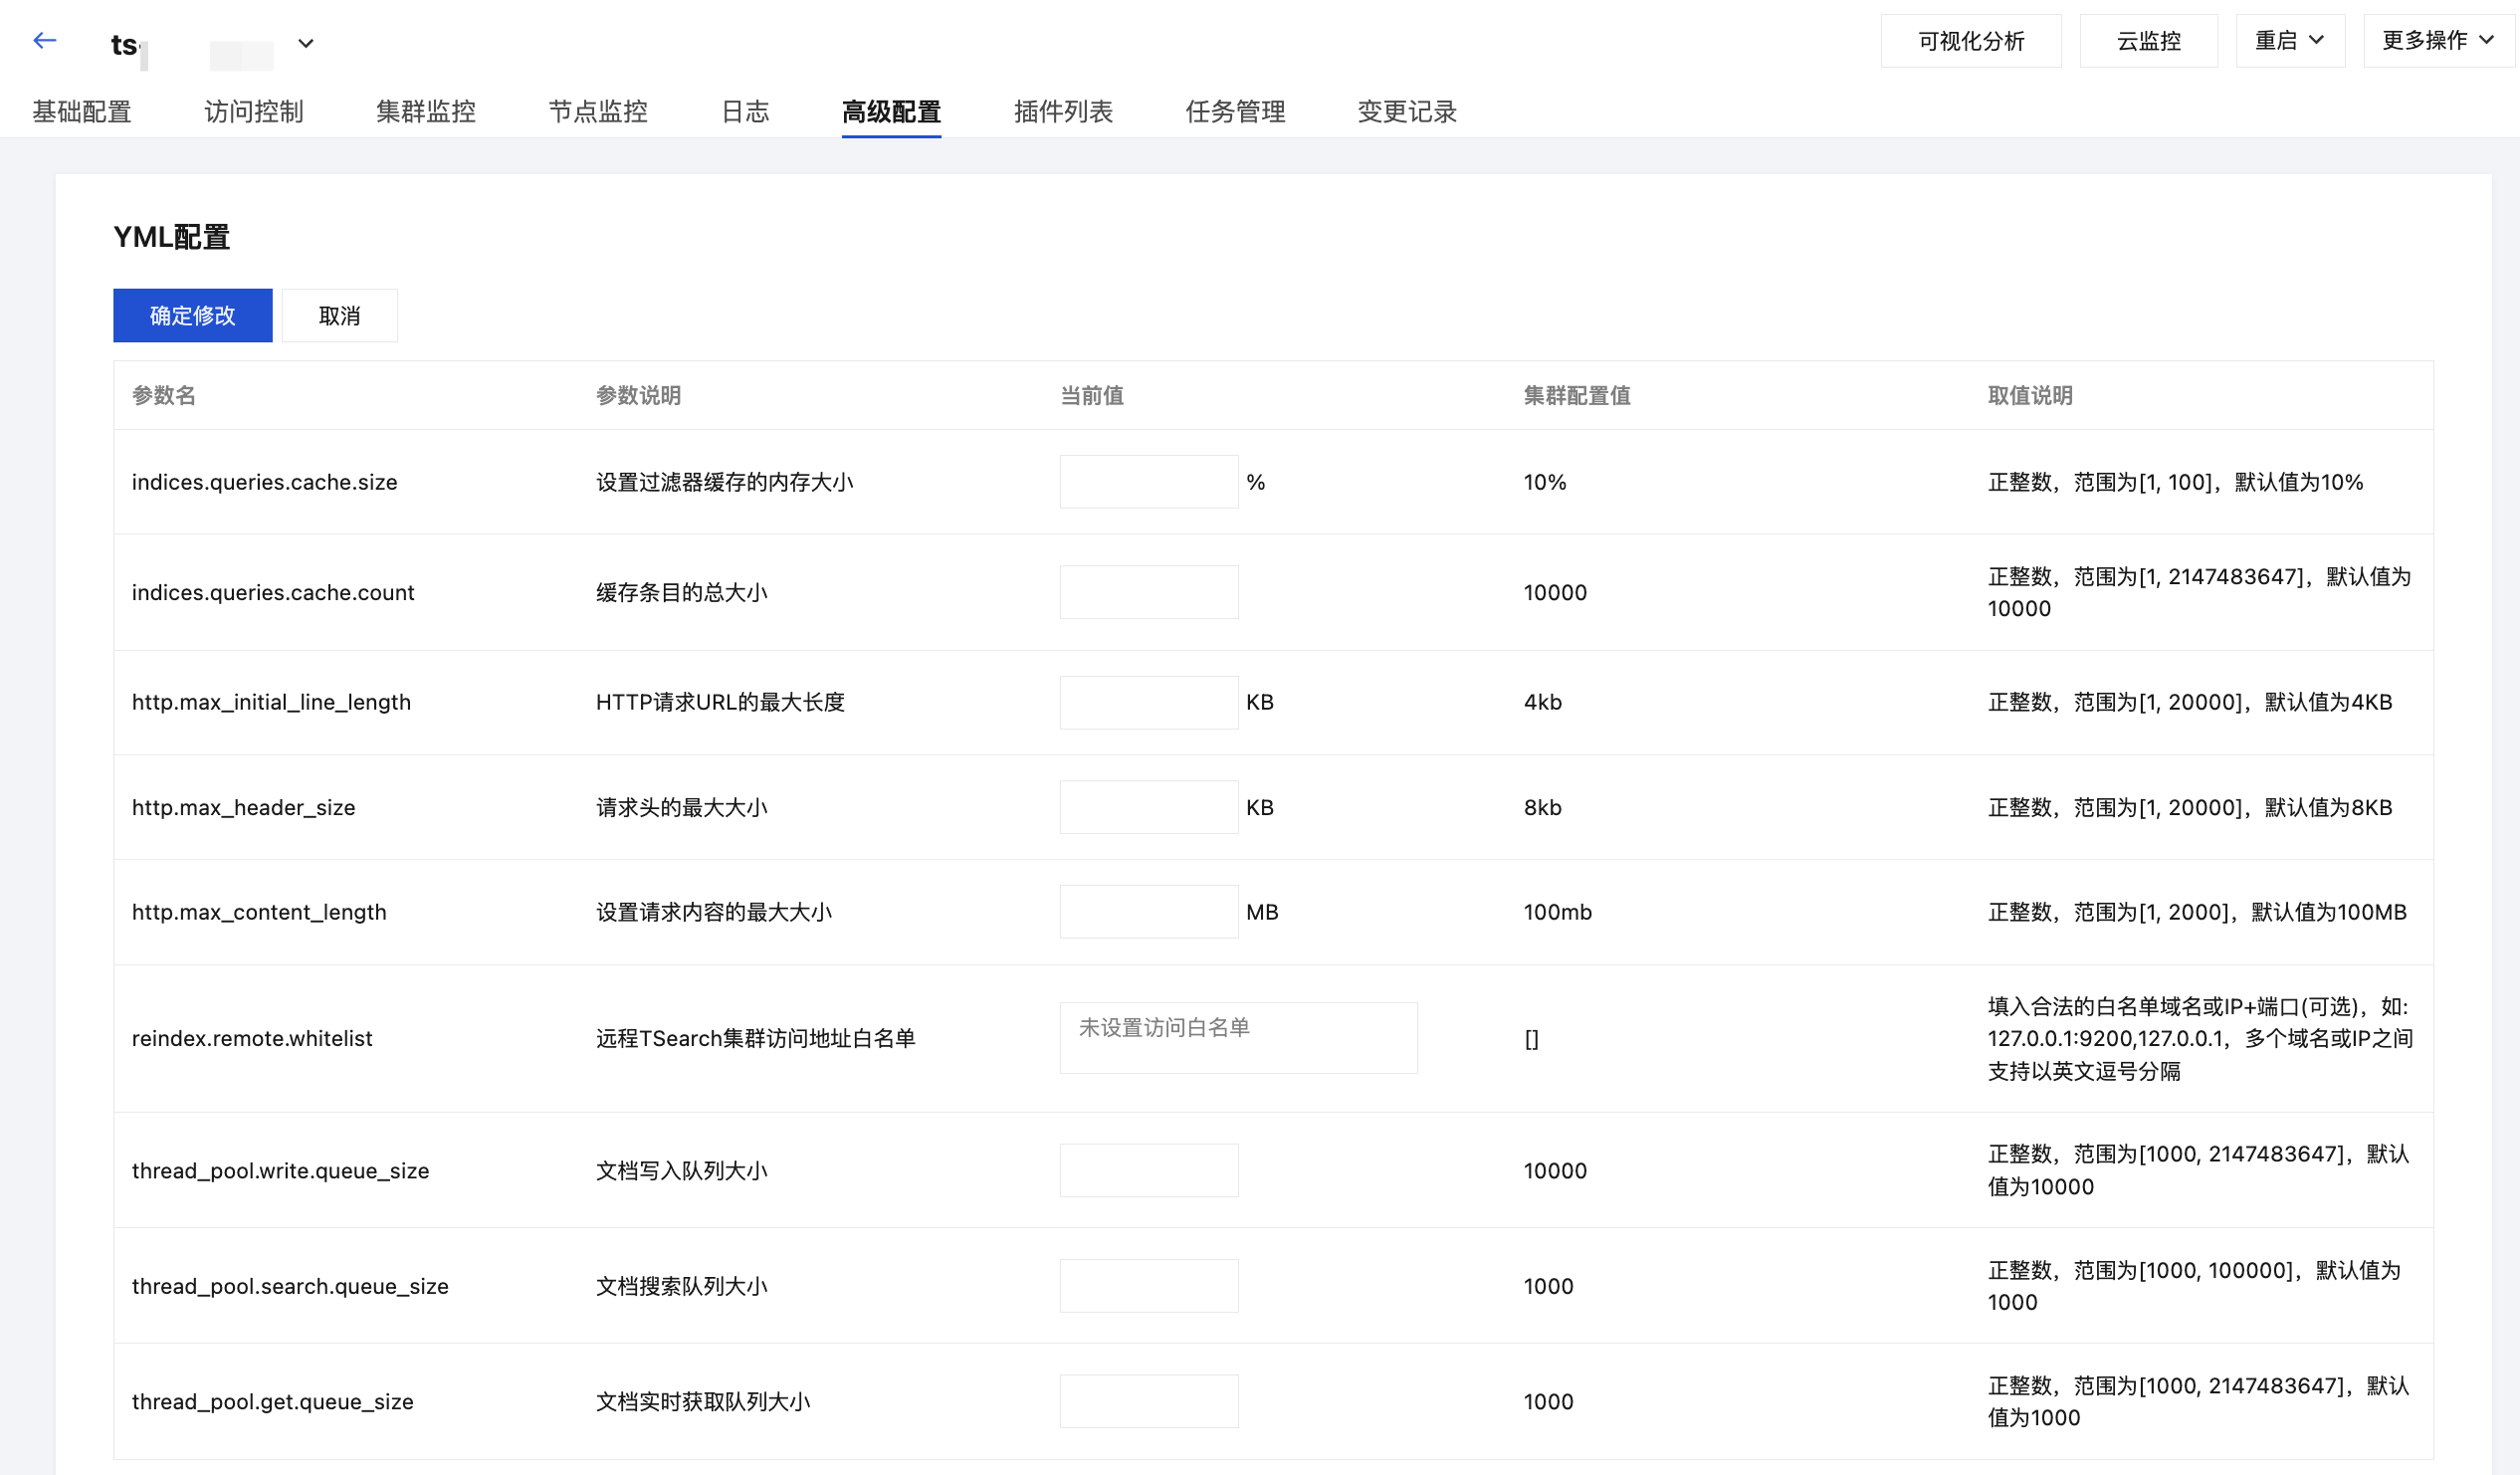Go to the 日志 tab
The image size is (2520, 1475).
(x=745, y=111)
